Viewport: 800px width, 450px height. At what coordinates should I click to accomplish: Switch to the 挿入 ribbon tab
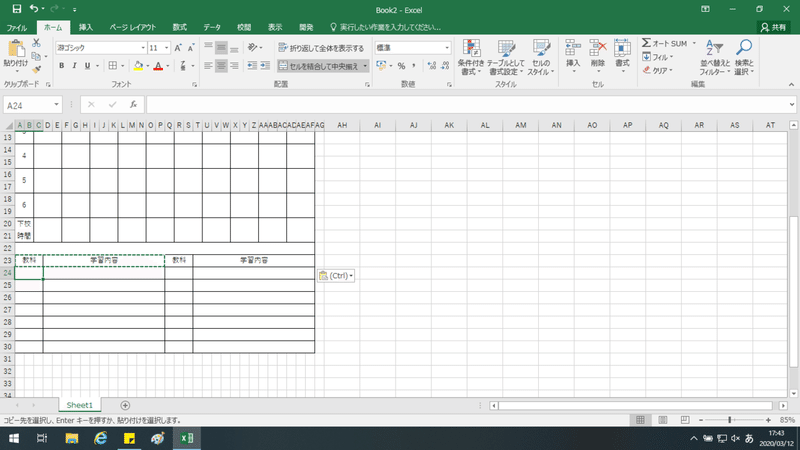[x=86, y=28]
